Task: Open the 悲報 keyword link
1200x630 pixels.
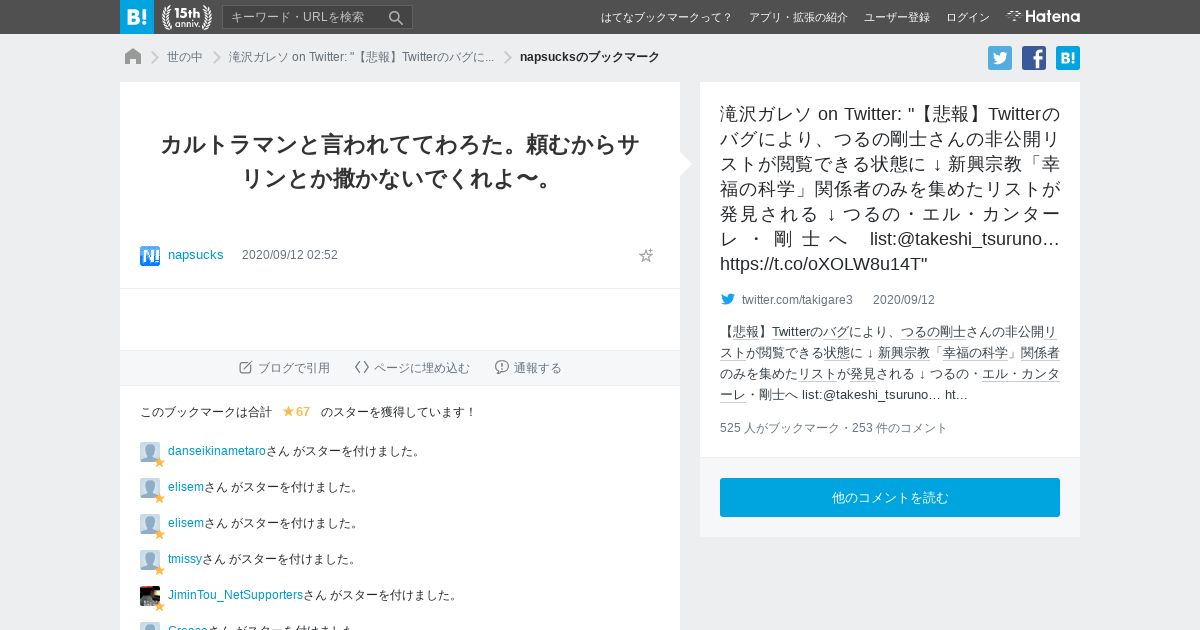Action: (746, 332)
